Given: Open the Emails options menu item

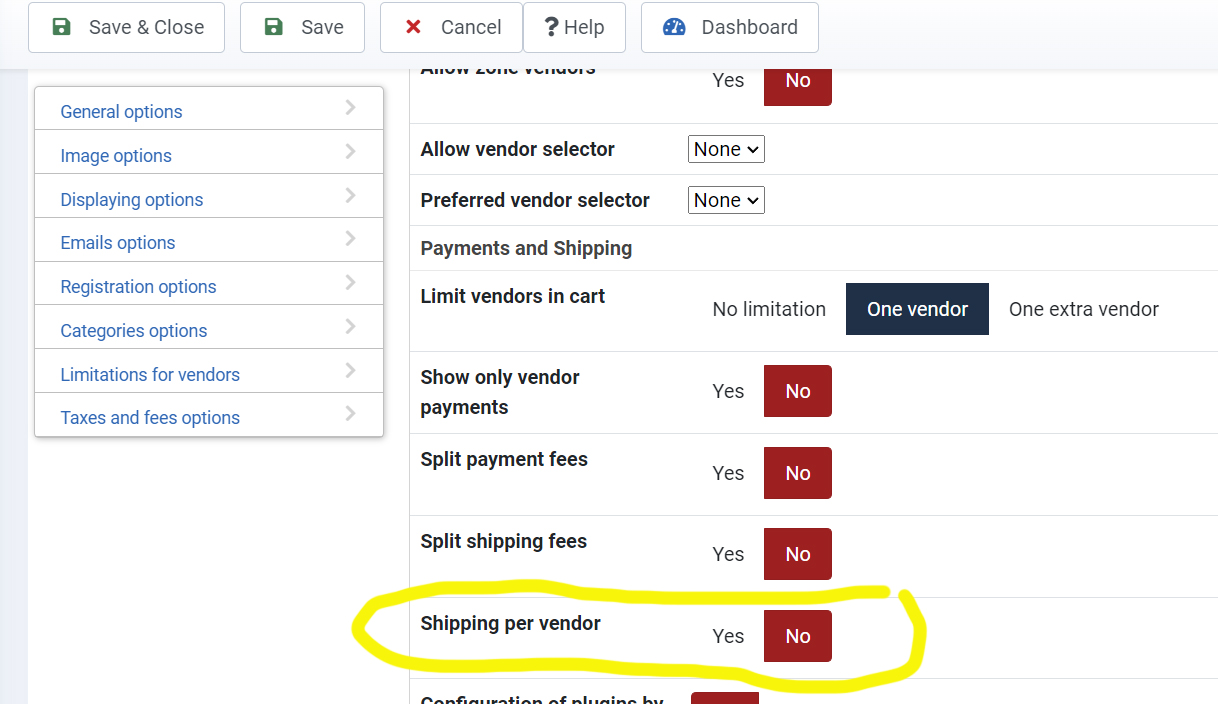Looking at the screenshot, I should 118,243.
